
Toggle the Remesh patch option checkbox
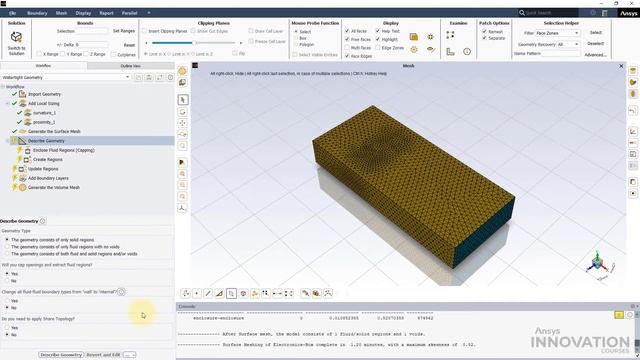click(484, 31)
